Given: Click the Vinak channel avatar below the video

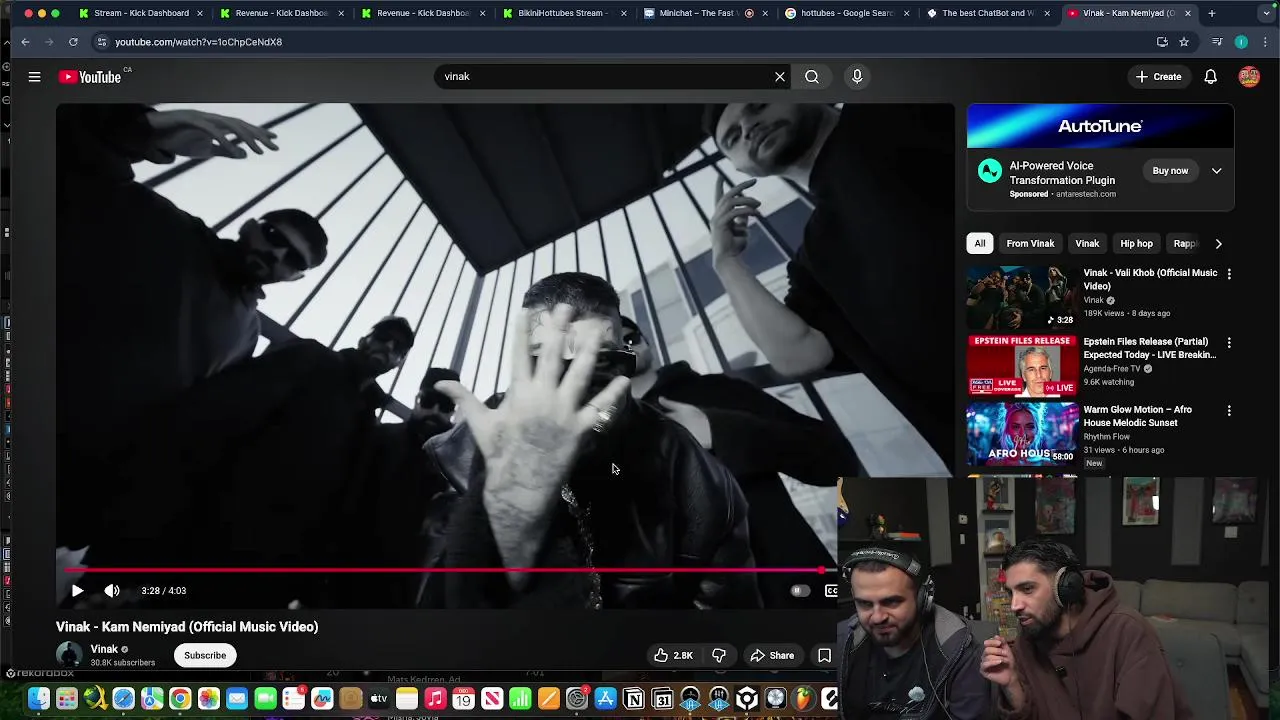Looking at the screenshot, I should point(69,656).
